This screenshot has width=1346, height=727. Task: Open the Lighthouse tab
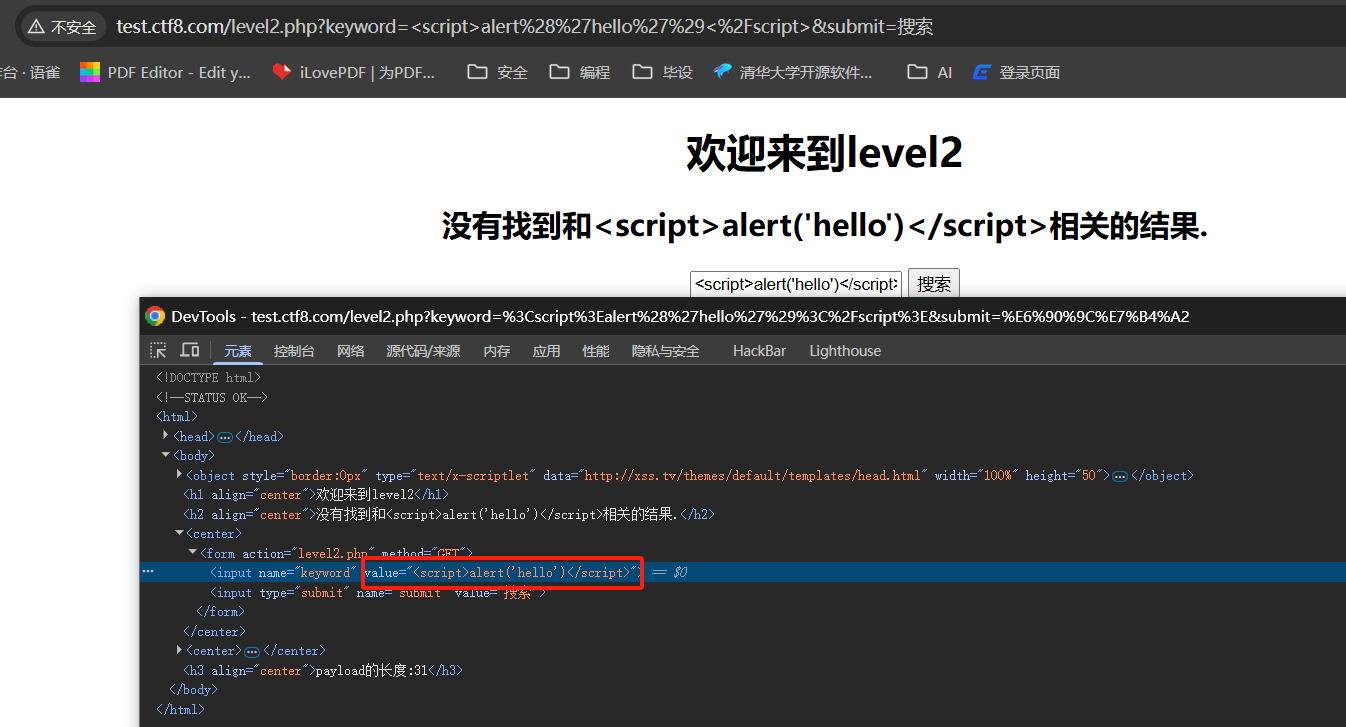pos(845,351)
